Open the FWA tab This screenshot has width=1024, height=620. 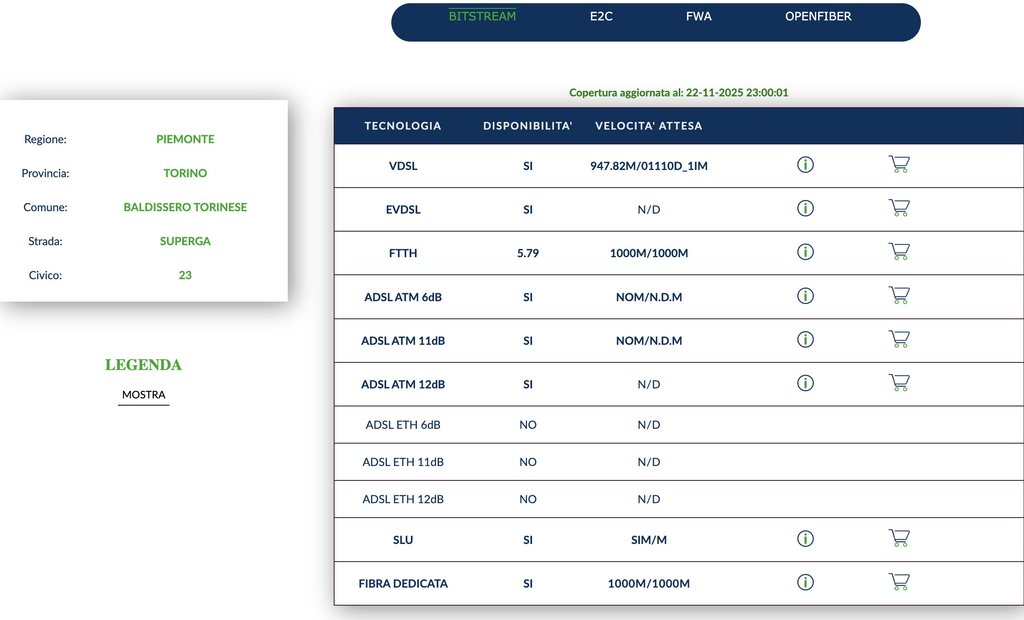[x=699, y=16]
